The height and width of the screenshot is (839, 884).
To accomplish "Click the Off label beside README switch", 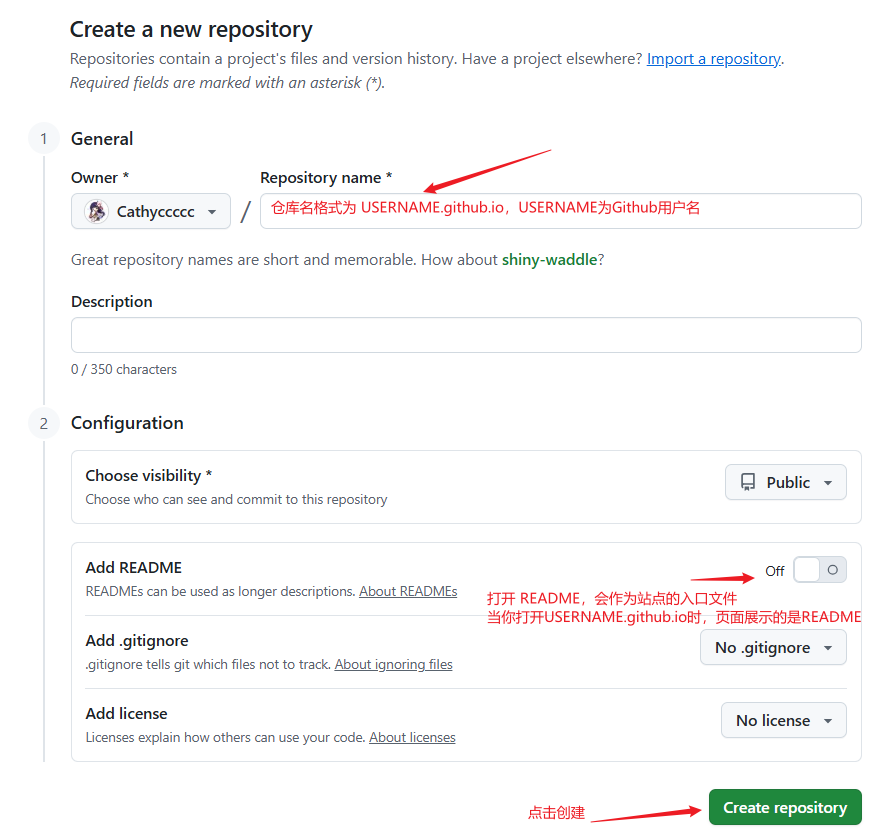I will 775,571.
